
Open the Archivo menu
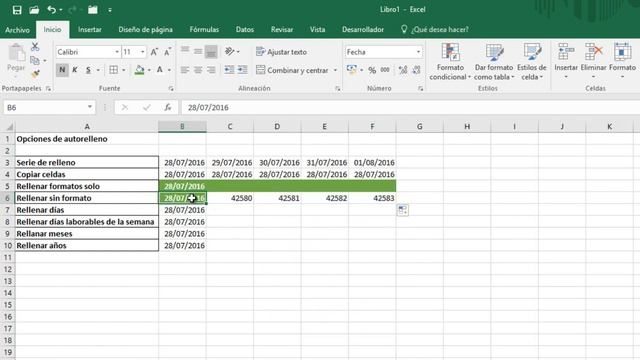(x=17, y=30)
